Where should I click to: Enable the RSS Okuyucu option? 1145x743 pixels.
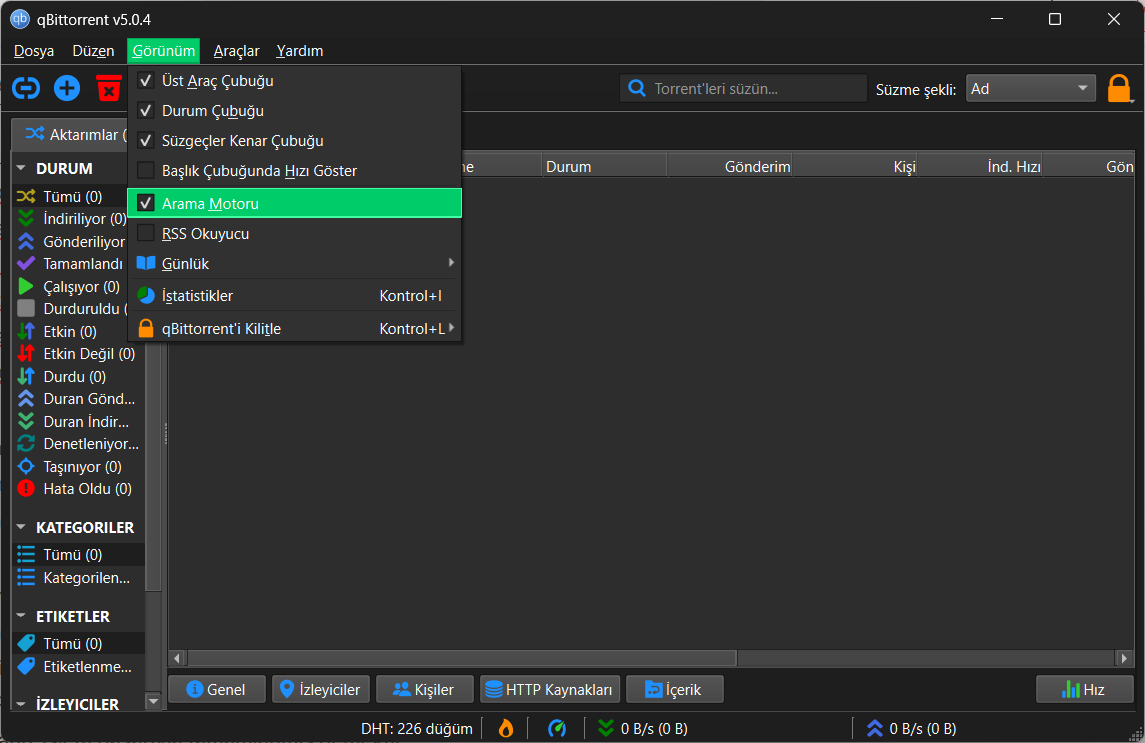pyautogui.click(x=294, y=234)
